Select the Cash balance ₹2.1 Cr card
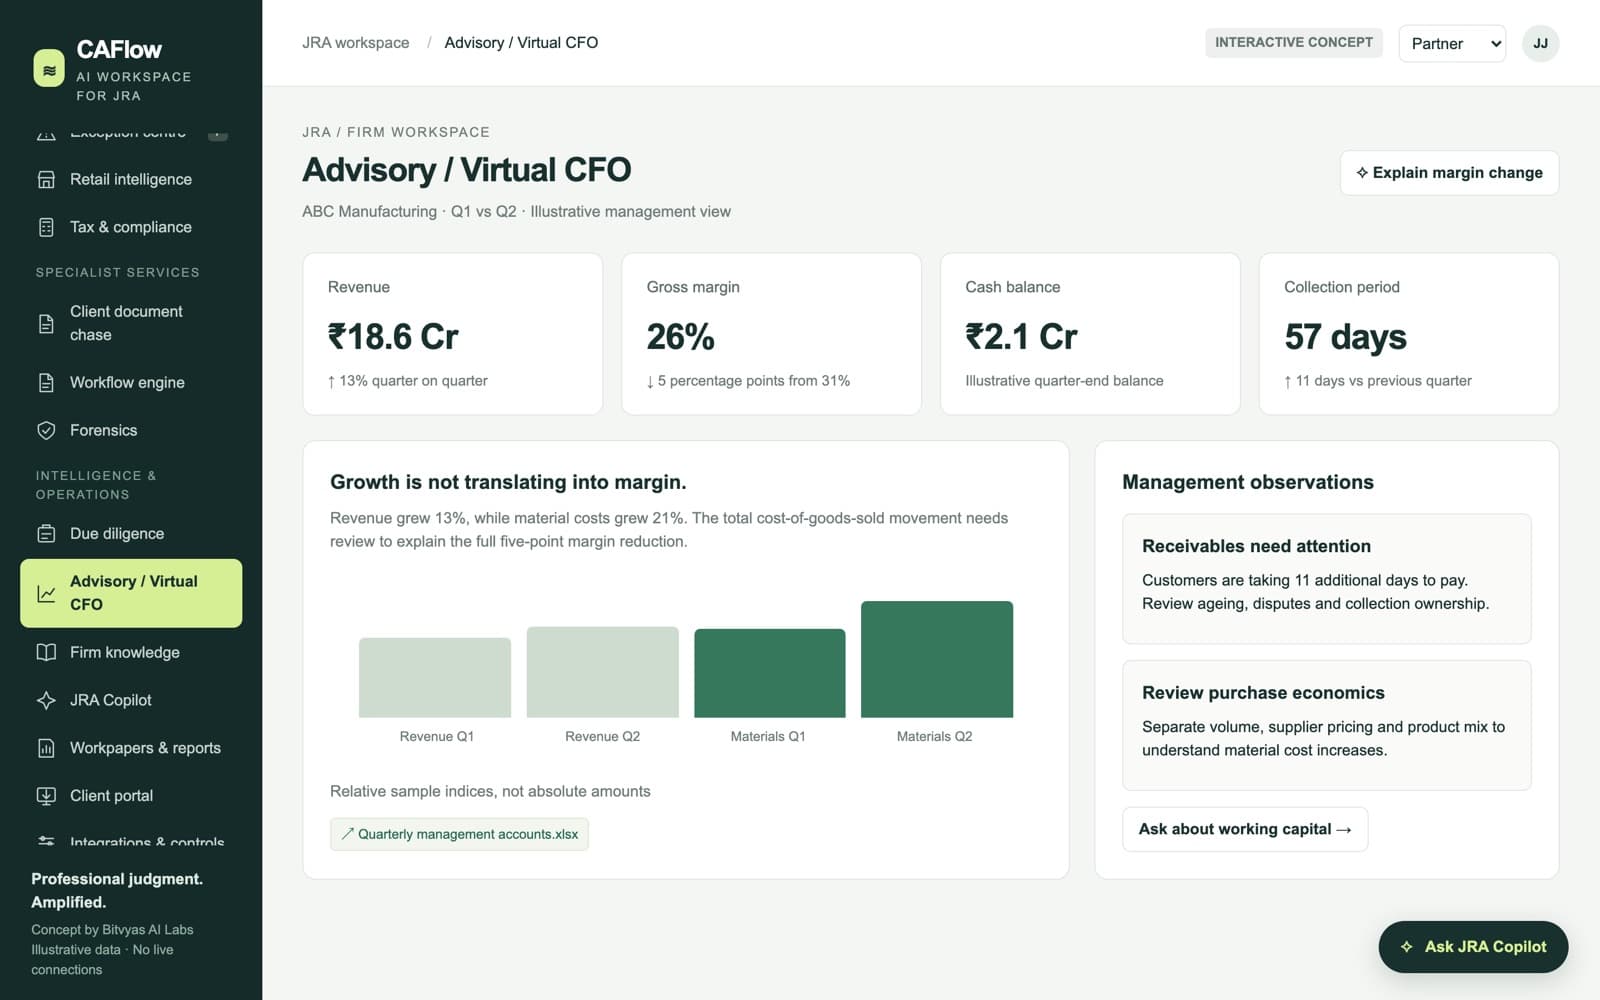Image resolution: width=1600 pixels, height=1000 pixels. [x=1090, y=334]
